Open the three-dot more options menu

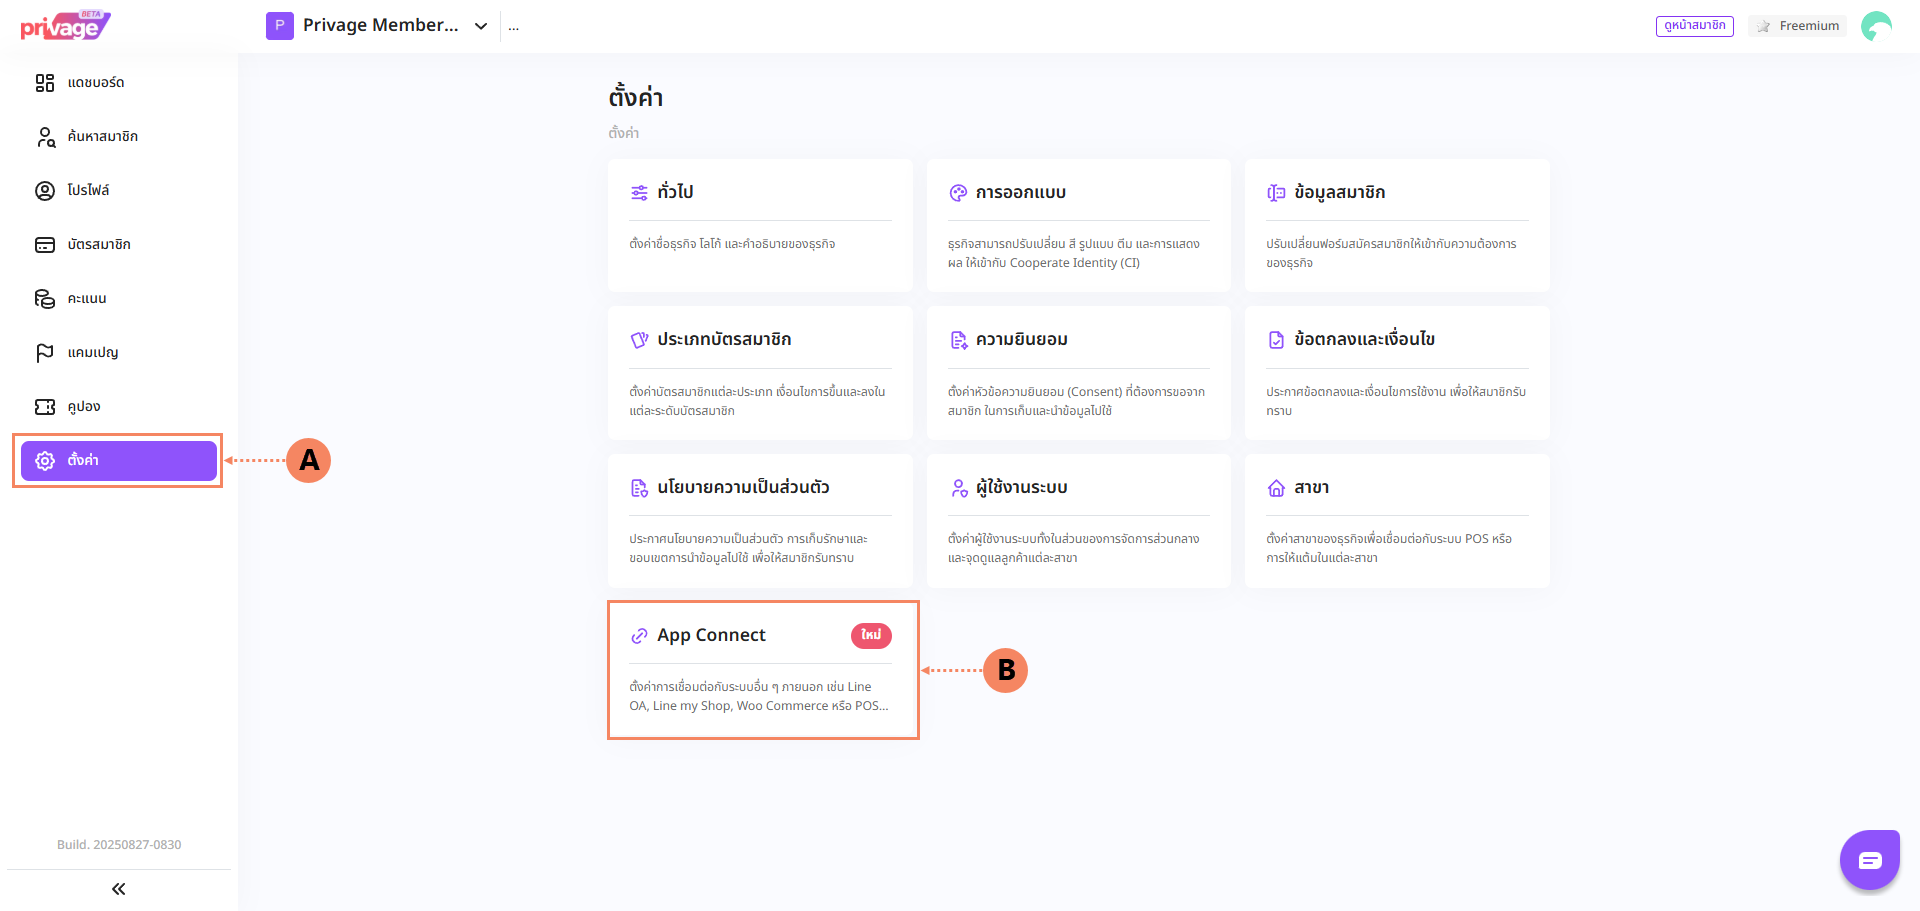[513, 27]
